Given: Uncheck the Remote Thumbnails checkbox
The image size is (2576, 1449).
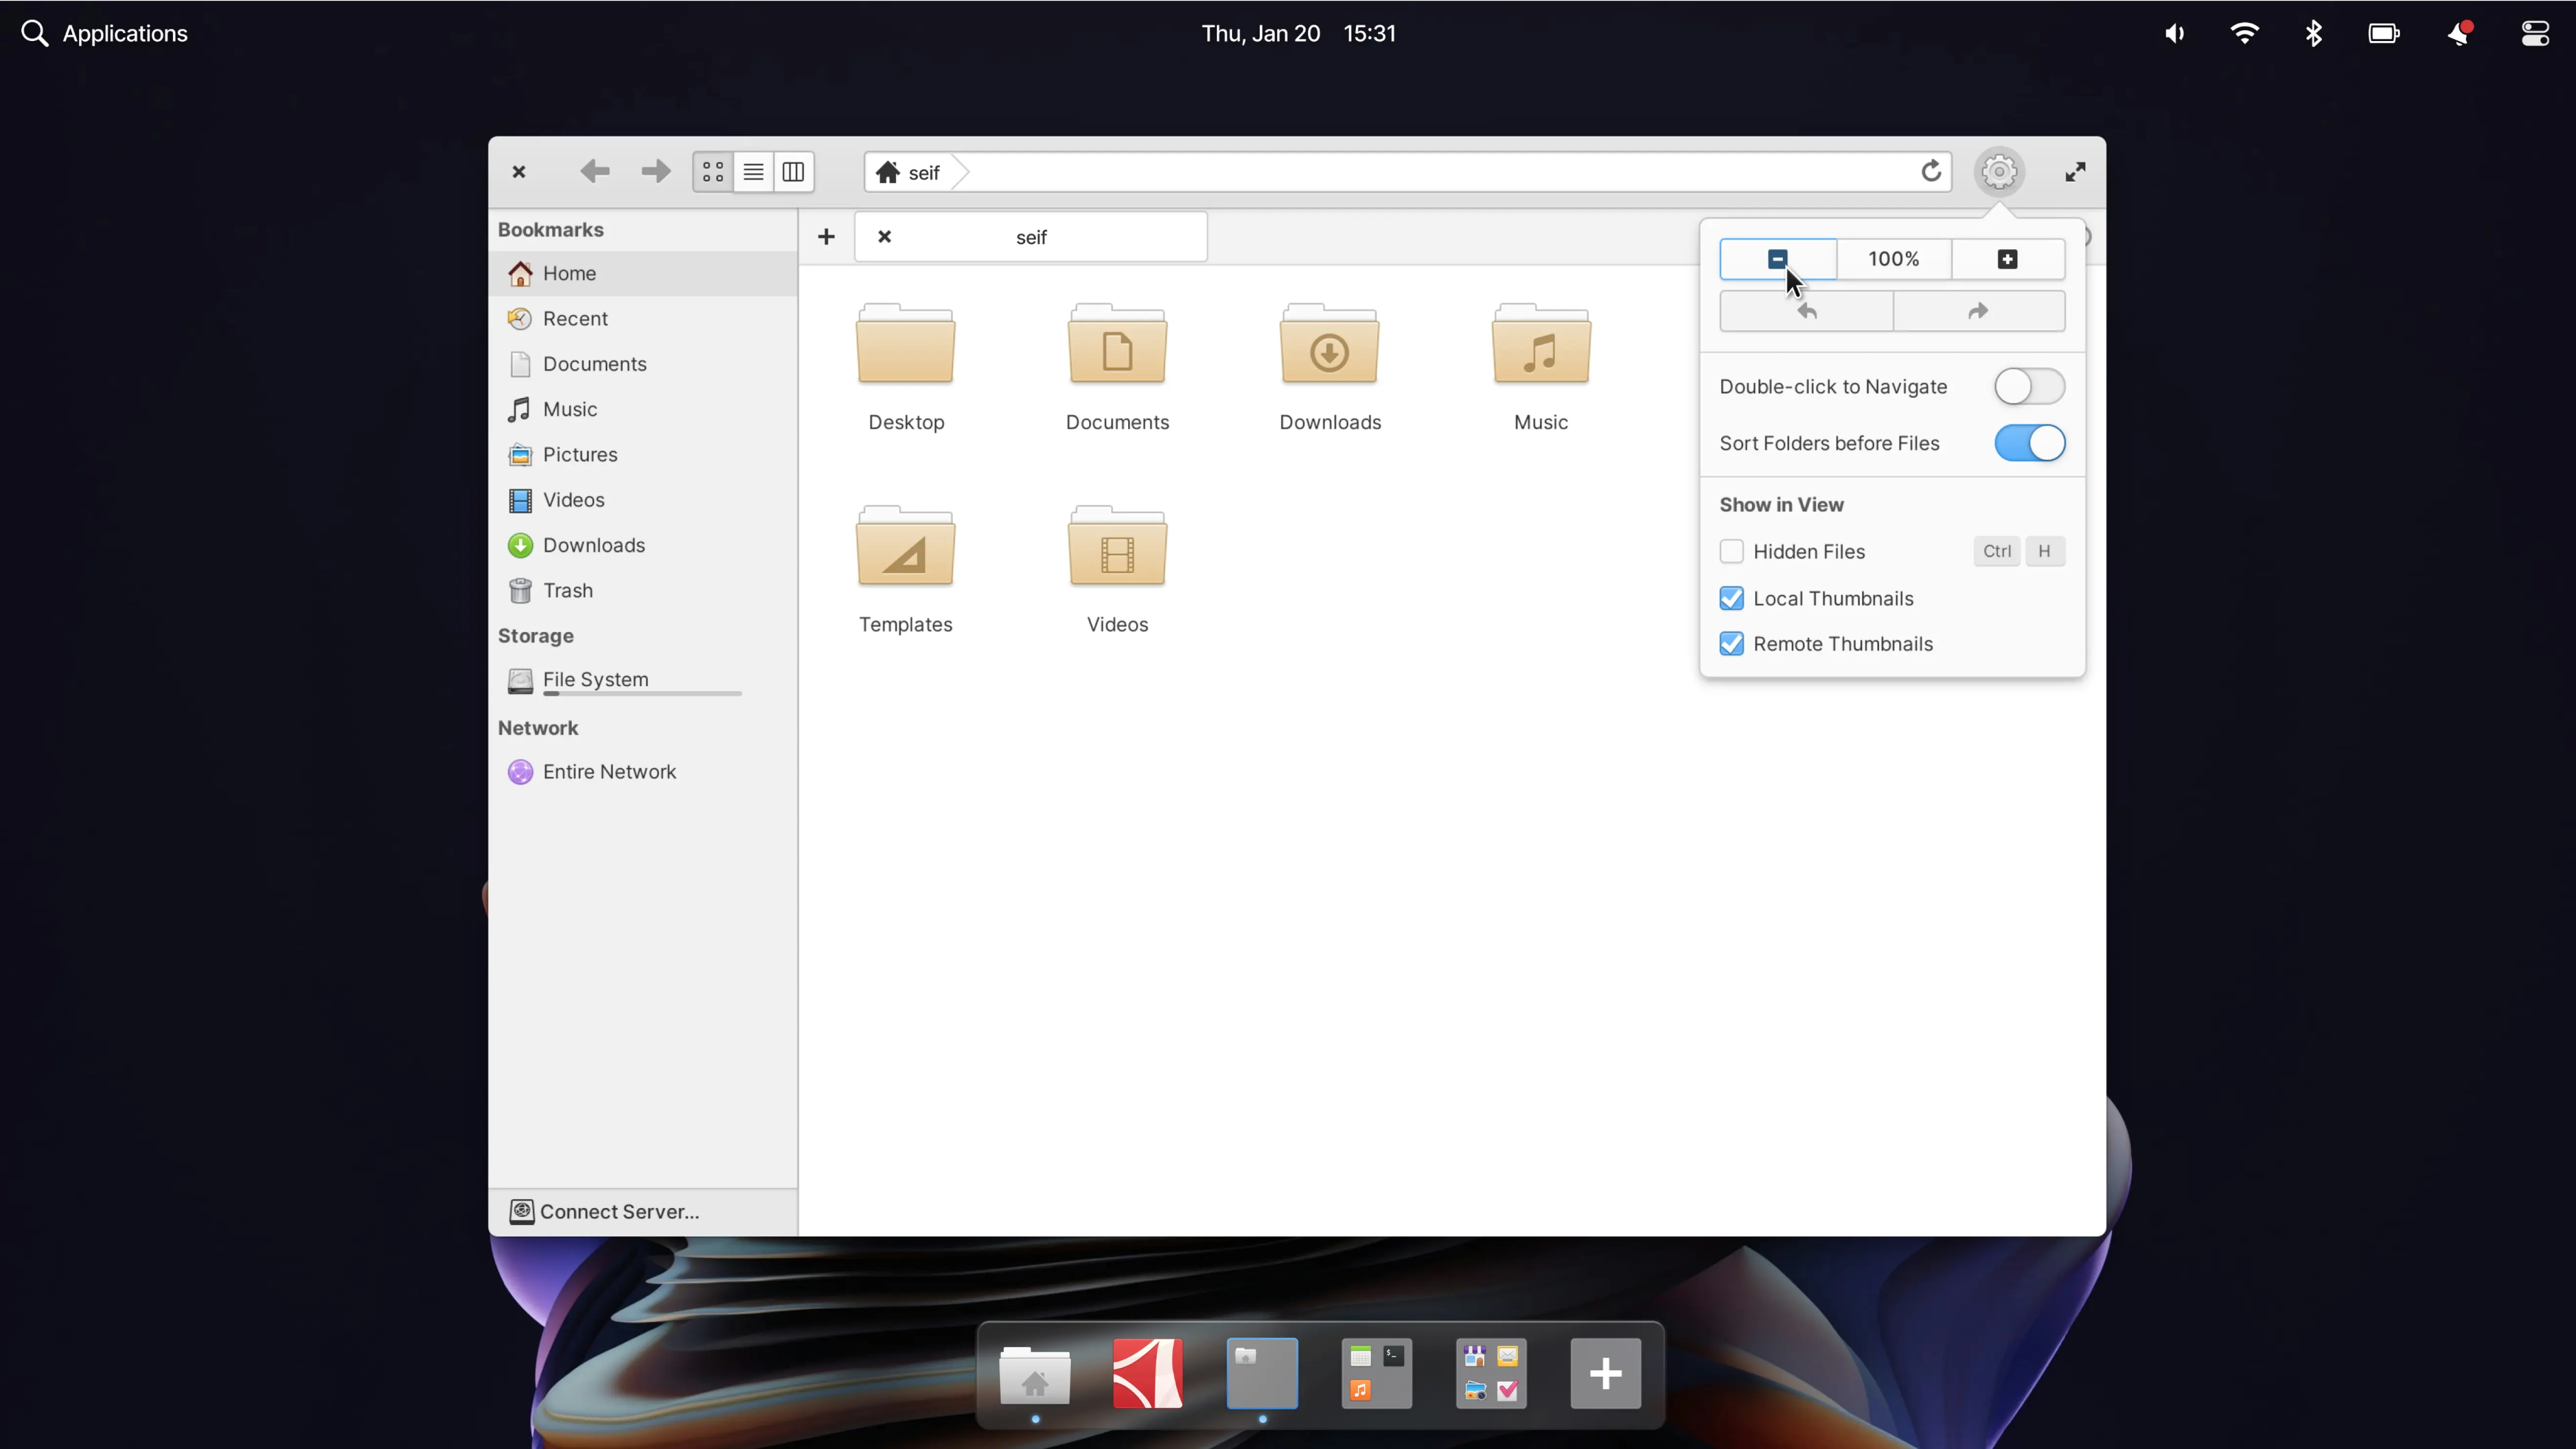Looking at the screenshot, I should pyautogui.click(x=1732, y=644).
